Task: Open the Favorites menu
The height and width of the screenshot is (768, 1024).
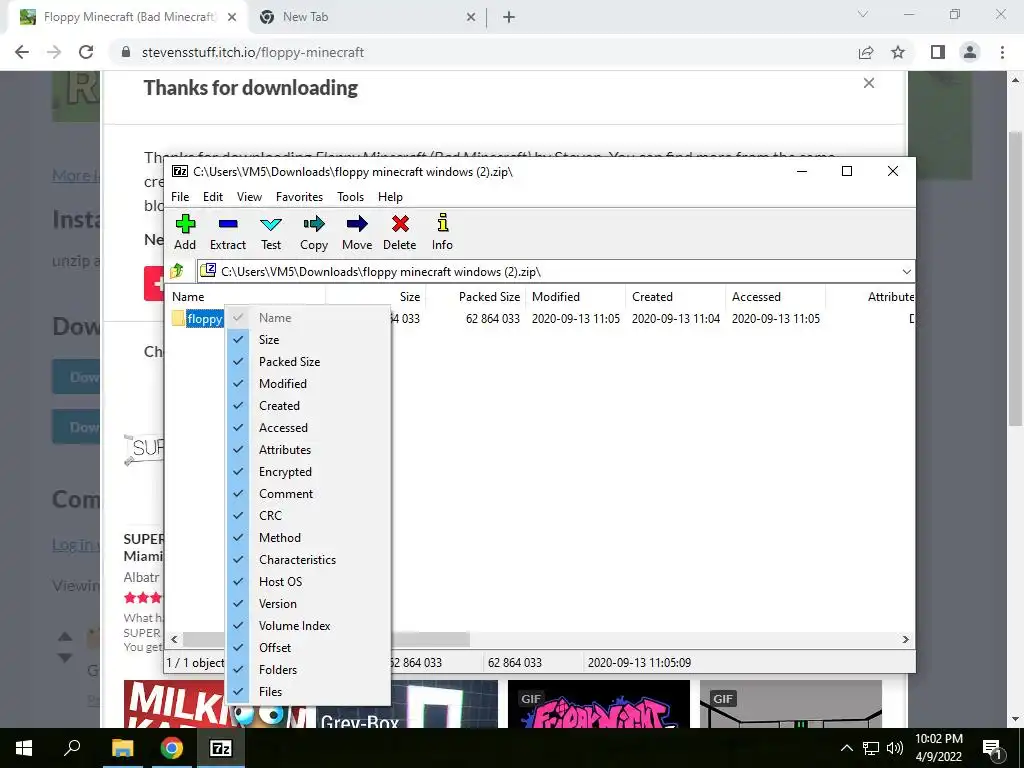Action: [x=299, y=197]
